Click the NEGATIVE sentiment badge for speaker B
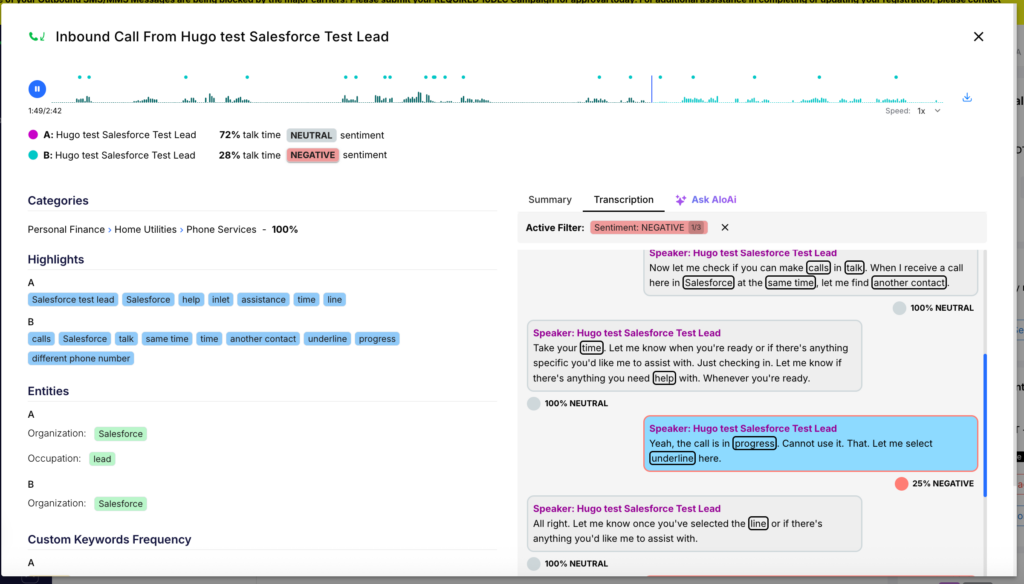The image size is (1024, 584). (x=313, y=155)
